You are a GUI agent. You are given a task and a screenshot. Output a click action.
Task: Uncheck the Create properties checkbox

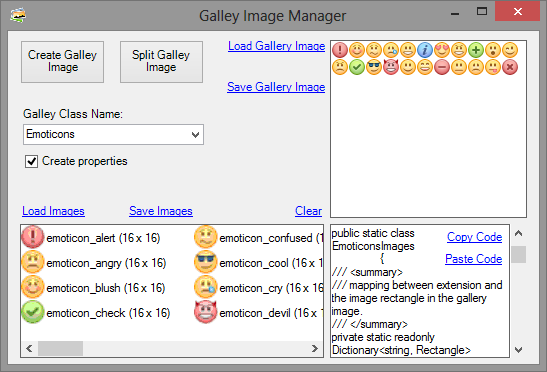(x=31, y=162)
